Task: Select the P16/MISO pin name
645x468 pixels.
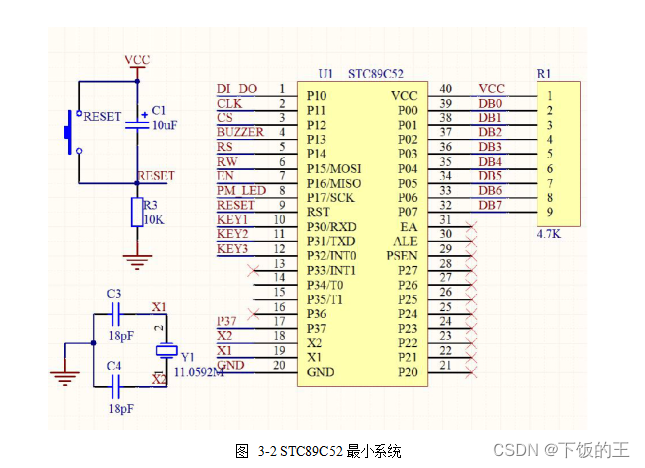Action: [334, 183]
